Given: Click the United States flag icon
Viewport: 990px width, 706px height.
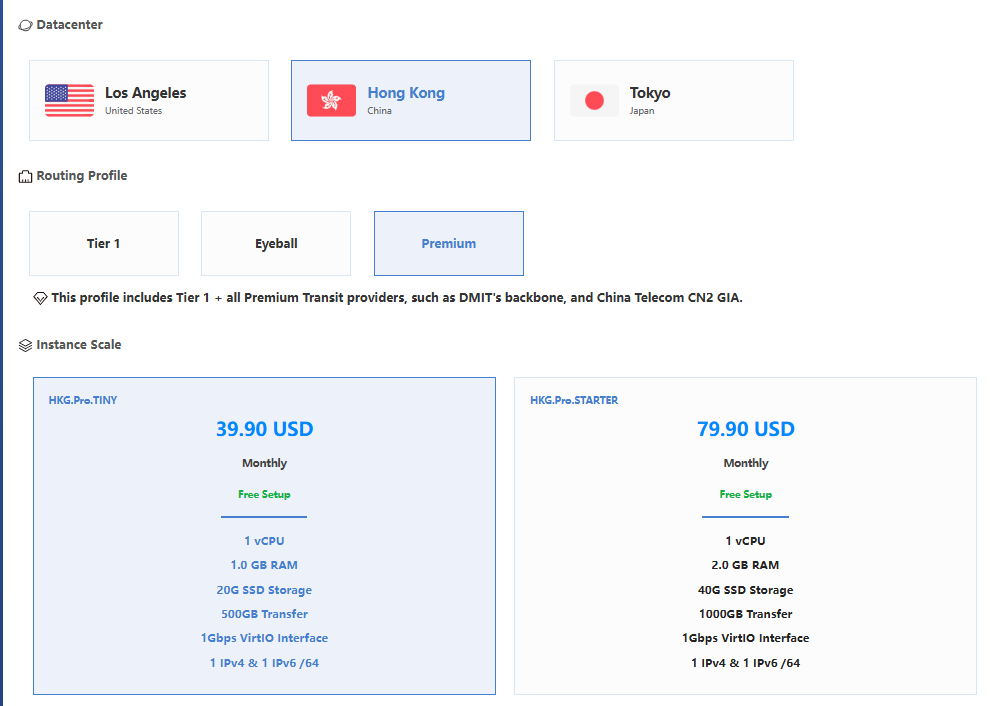Looking at the screenshot, I should (69, 101).
